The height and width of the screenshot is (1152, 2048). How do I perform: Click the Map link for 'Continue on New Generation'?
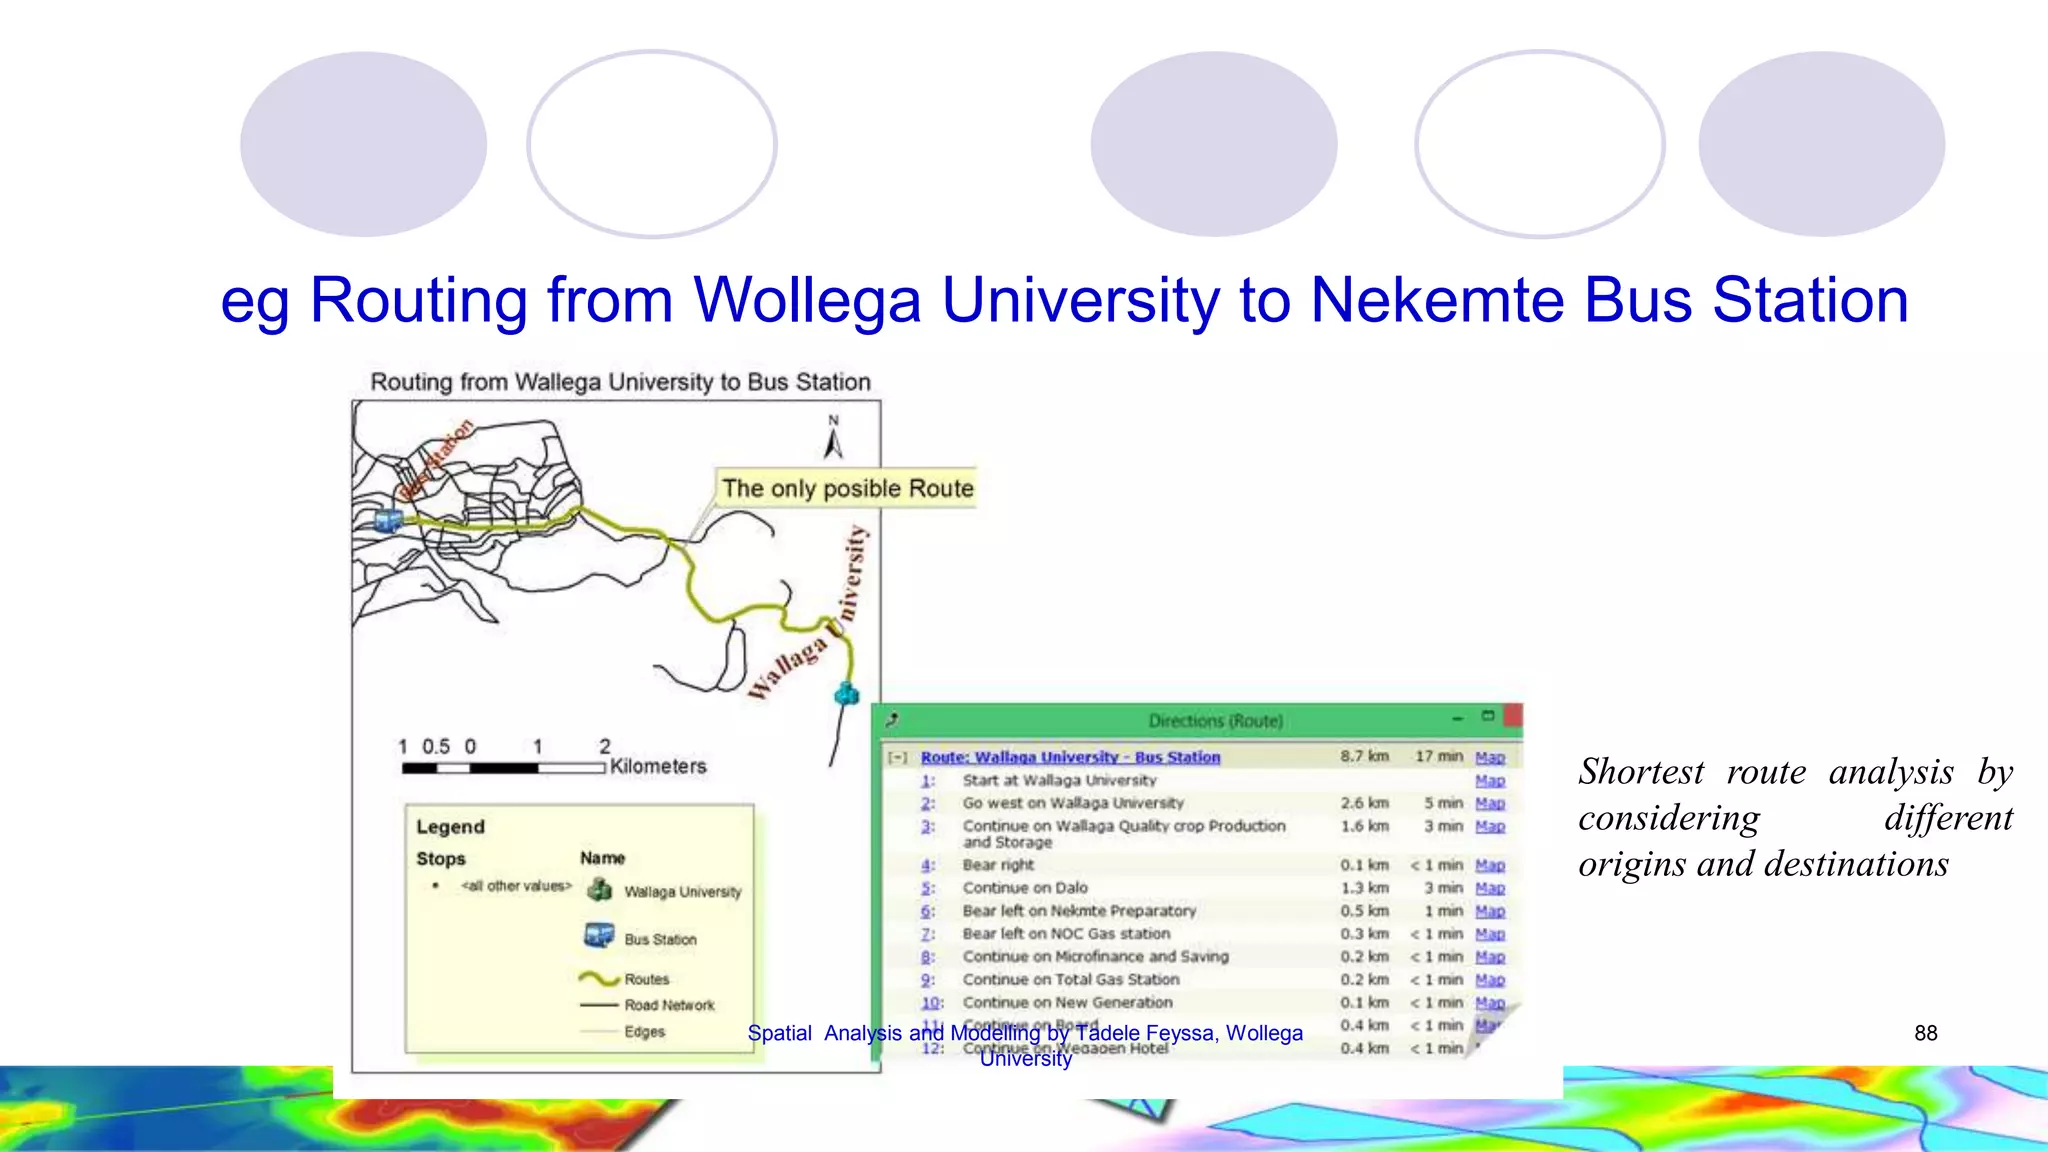click(1490, 1003)
